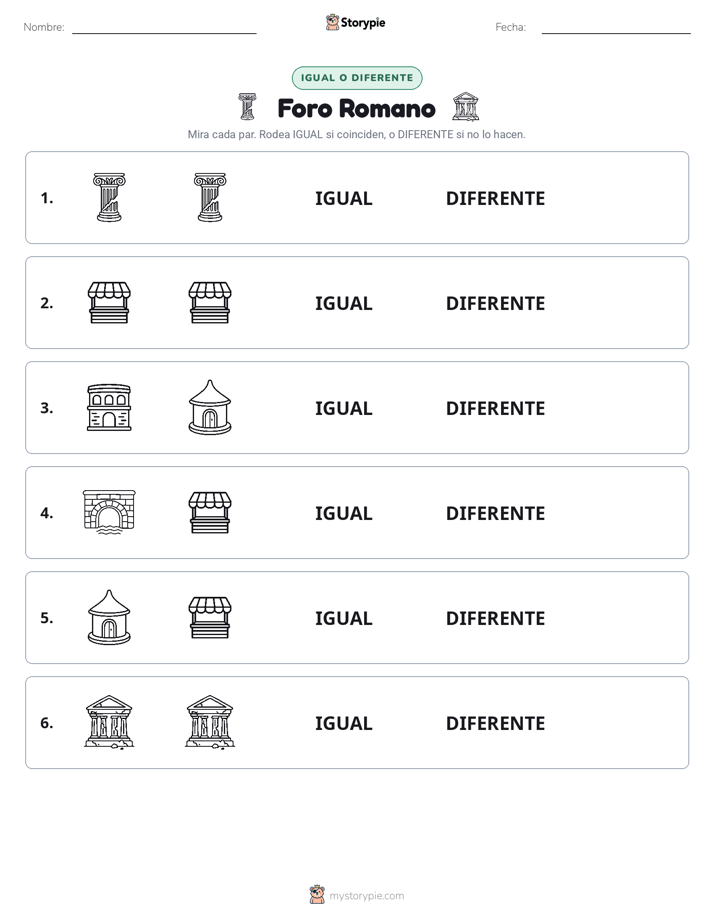Select DIFERENTE for row 3
The height and width of the screenshot is (924, 714).
pos(495,408)
